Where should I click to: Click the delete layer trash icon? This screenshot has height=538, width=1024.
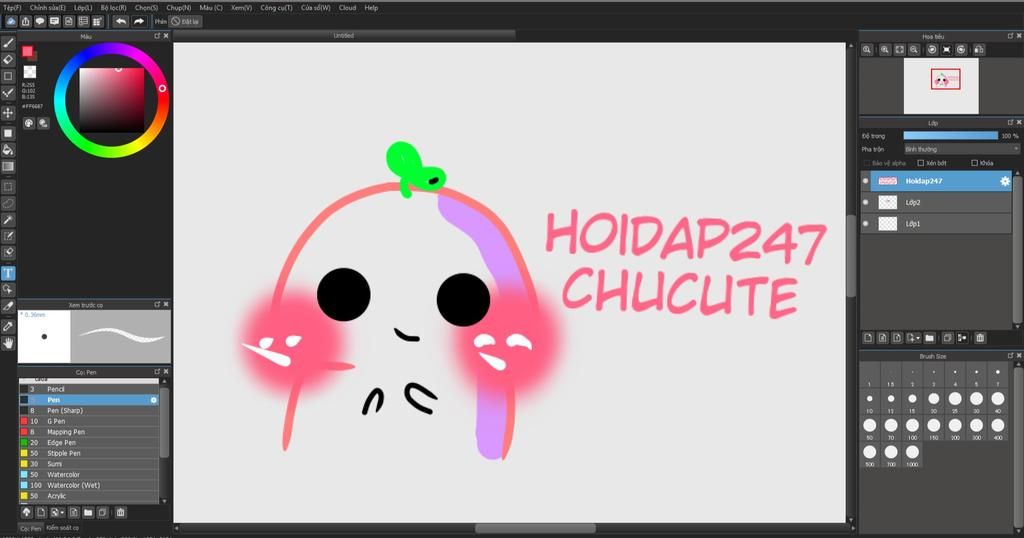(x=980, y=338)
